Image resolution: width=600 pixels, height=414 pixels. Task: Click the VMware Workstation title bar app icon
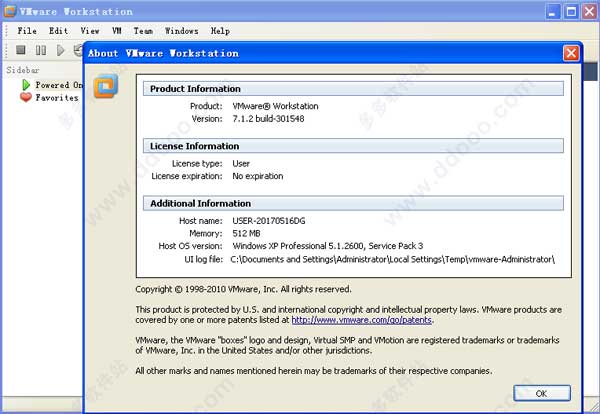pos(9,11)
